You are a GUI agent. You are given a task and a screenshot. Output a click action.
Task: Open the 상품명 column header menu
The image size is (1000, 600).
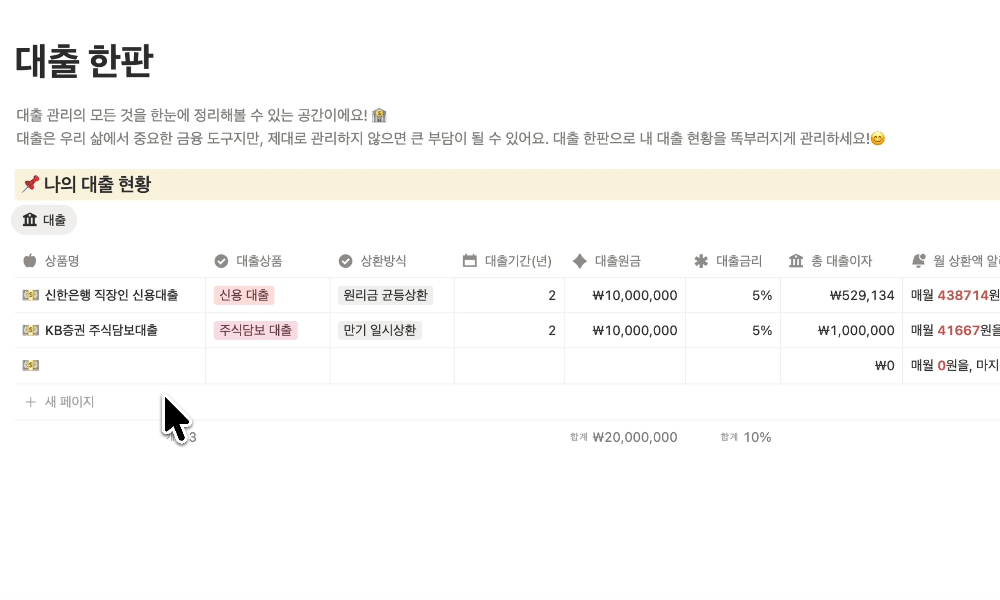pyautogui.click(x=62, y=261)
